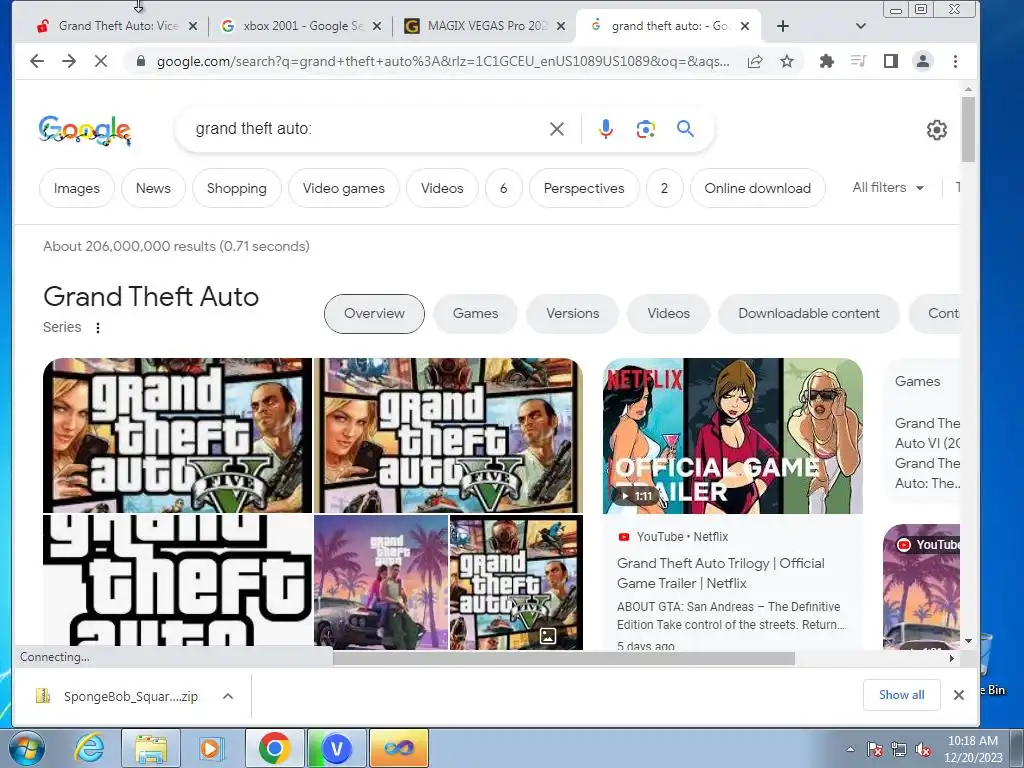Open the three-dot menu beside Series
This screenshot has height=768, width=1024.
pos(98,328)
